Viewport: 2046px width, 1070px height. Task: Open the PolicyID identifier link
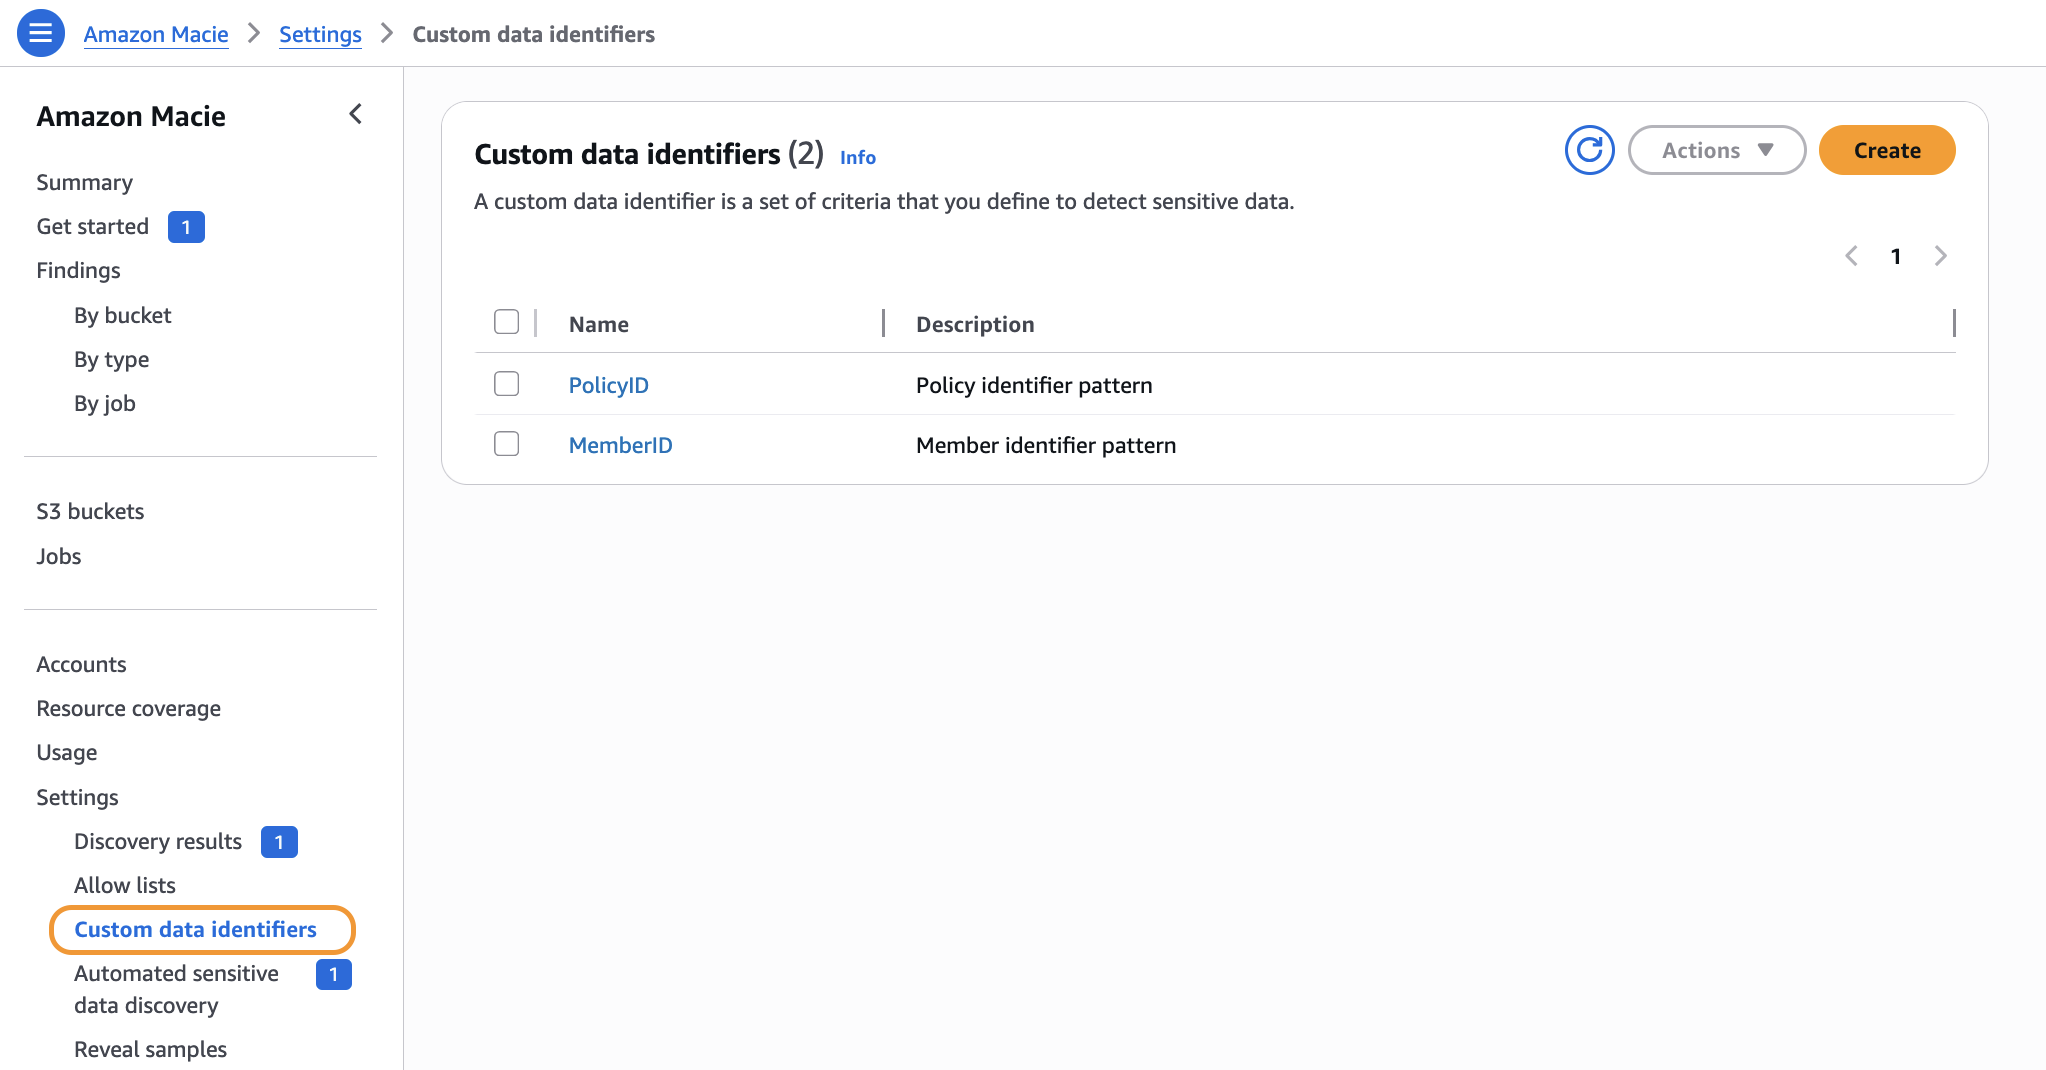click(x=609, y=385)
